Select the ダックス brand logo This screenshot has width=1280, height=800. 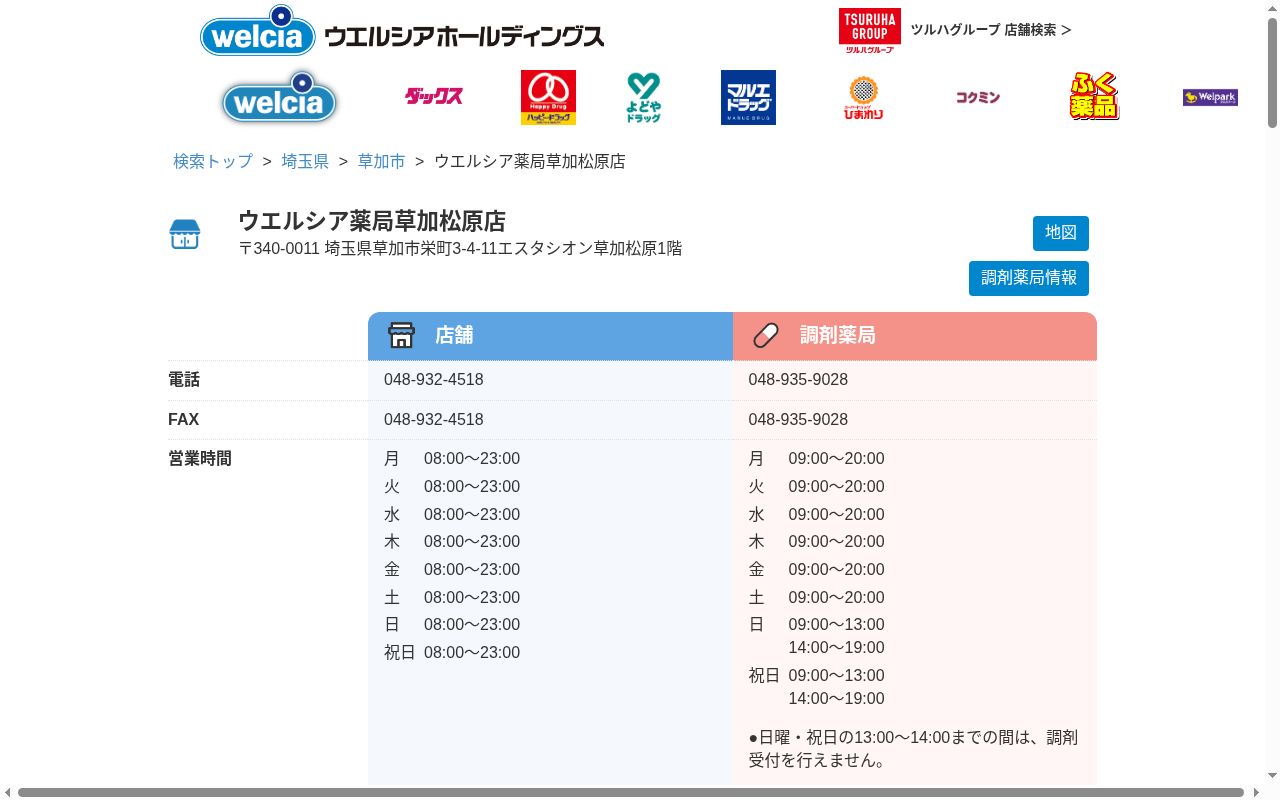click(434, 97)
